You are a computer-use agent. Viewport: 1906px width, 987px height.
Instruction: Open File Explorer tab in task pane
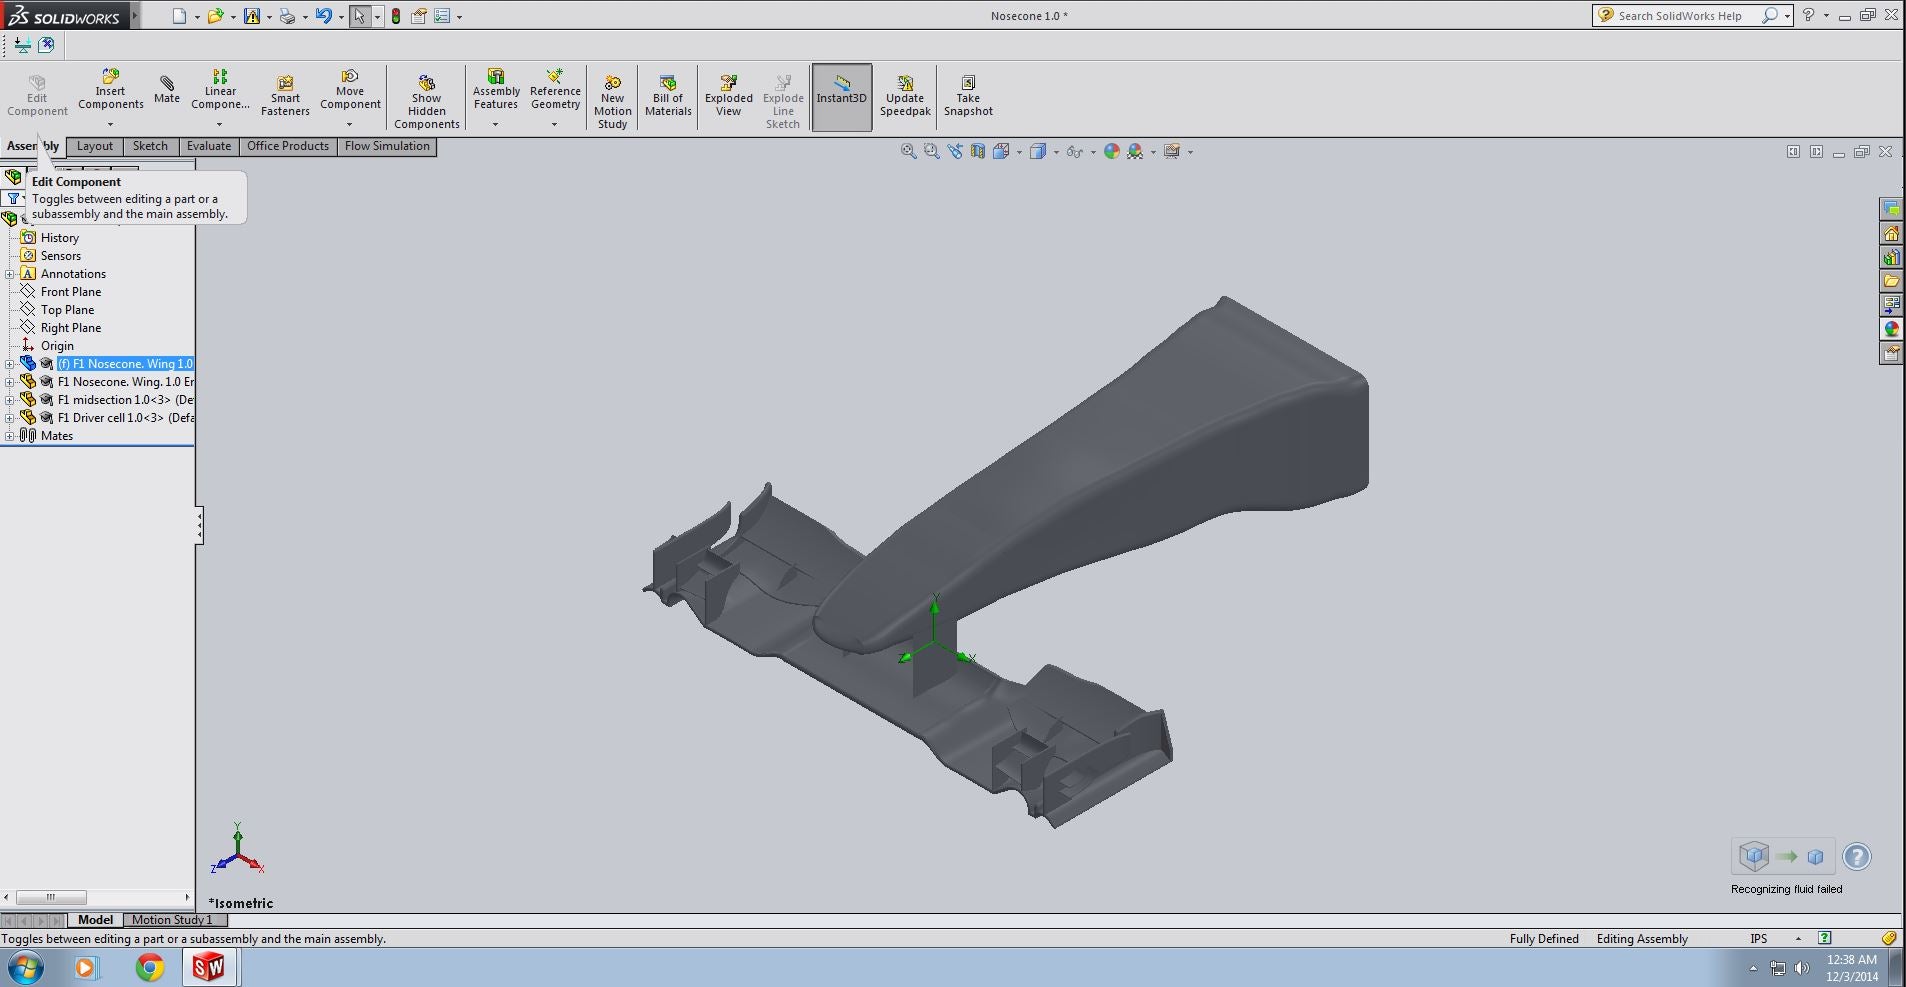click(1891, 281)
